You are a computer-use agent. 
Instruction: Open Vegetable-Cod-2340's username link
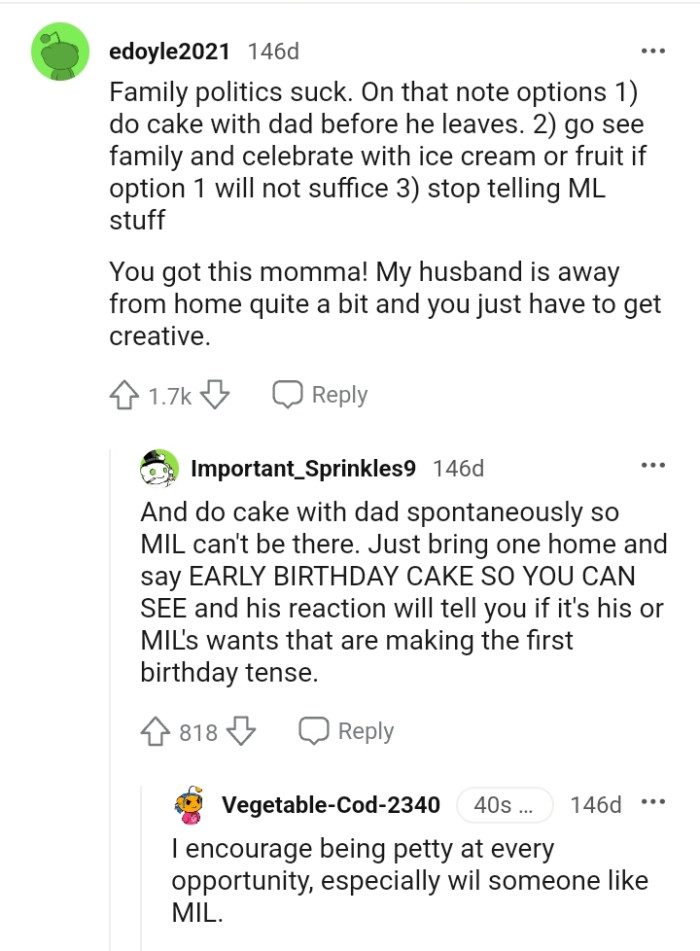(334, 804)
